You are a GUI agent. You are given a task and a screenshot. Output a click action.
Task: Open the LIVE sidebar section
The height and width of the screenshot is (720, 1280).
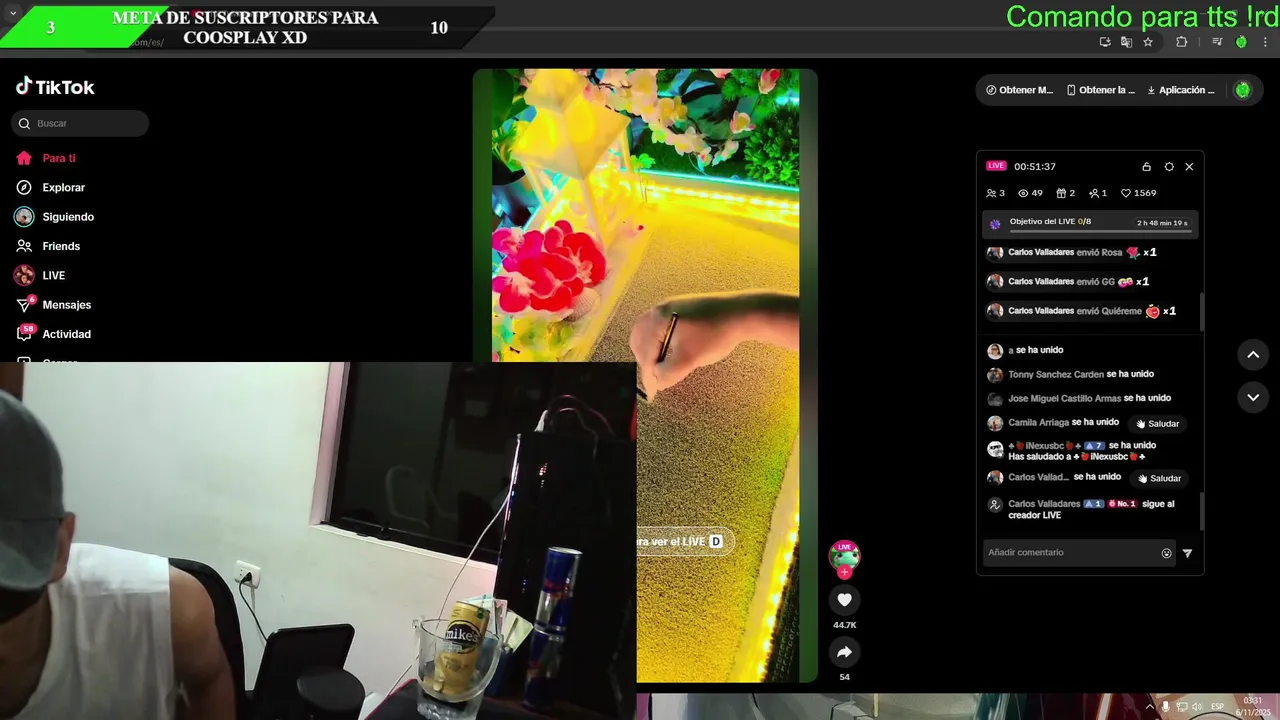[x=40, y=275]
